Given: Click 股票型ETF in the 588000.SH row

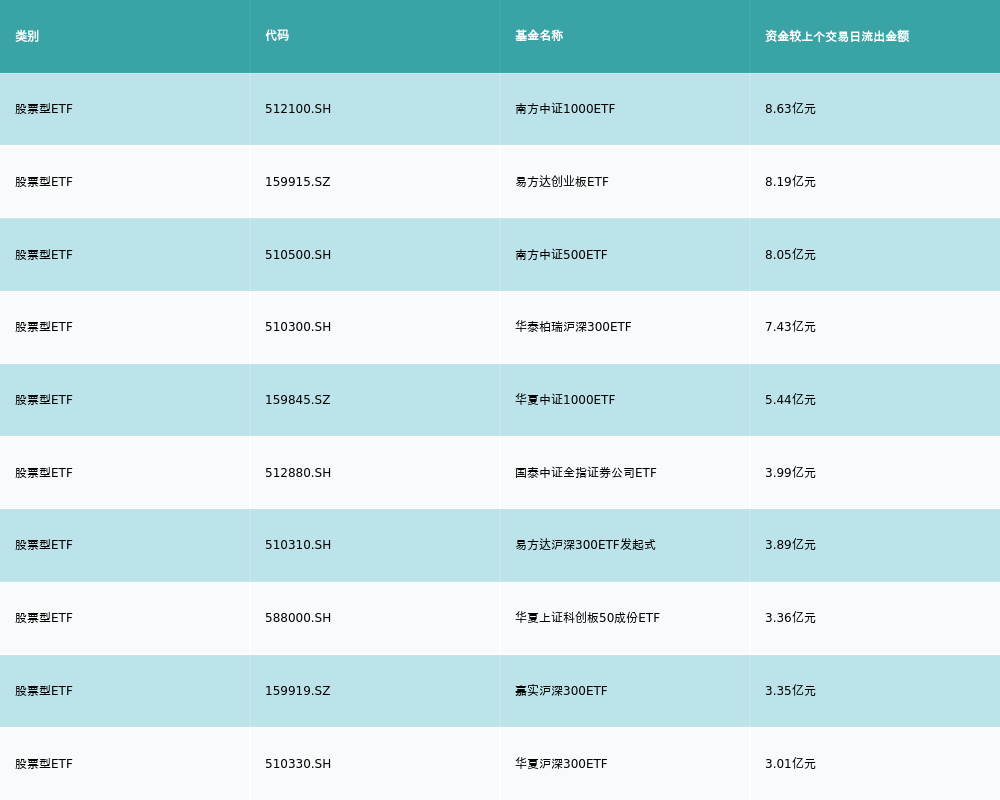Looking at the screenshot, I should [x=44, y=618].
